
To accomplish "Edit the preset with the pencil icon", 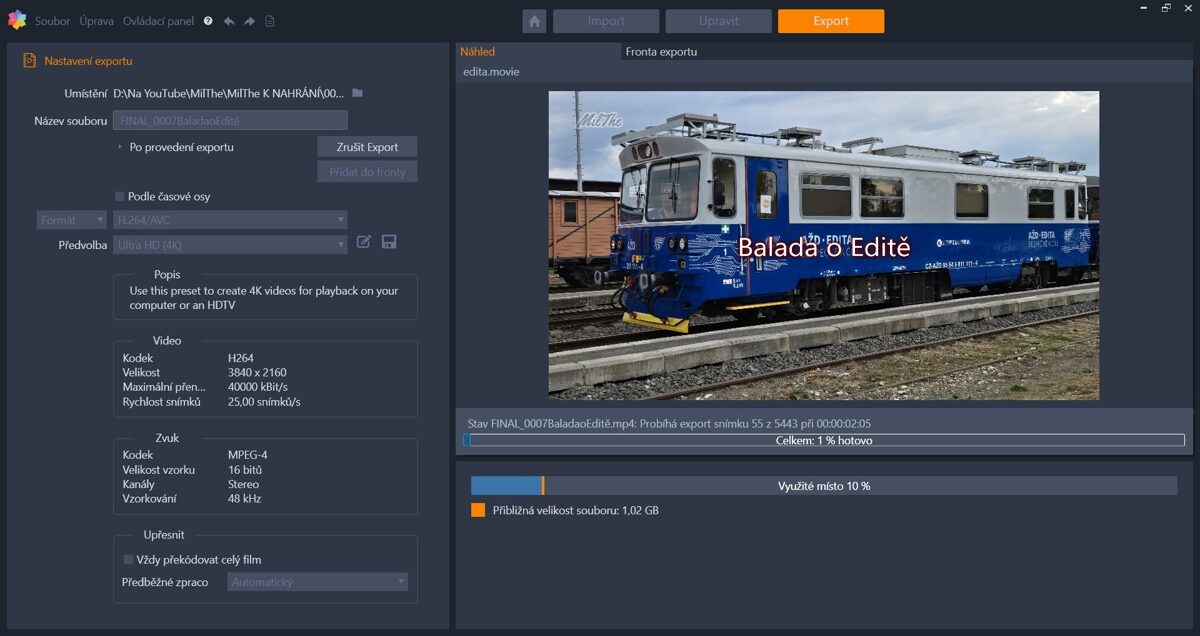I will coord(363,241).
